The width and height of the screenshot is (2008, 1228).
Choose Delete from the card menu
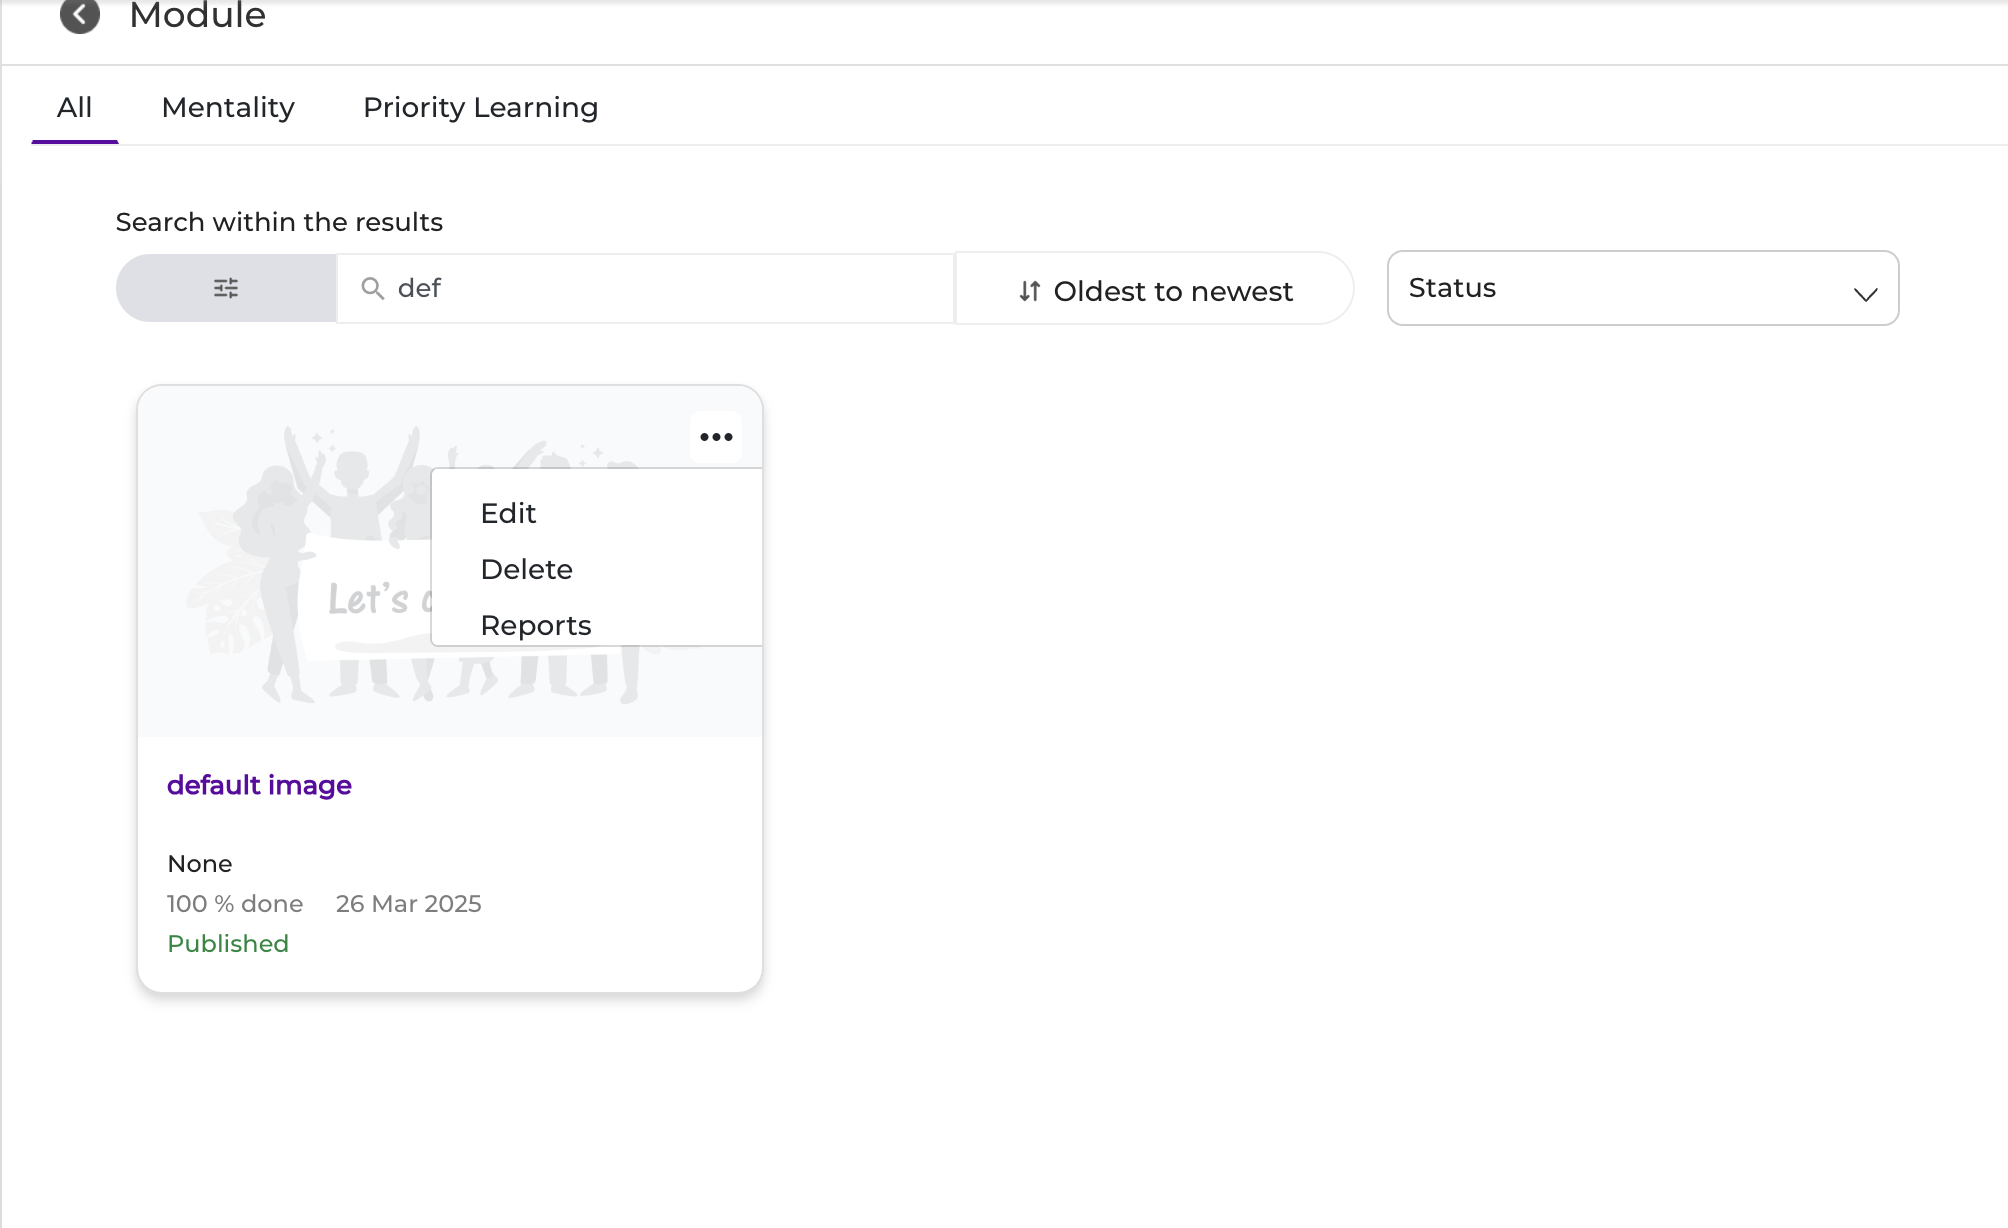pos(526,569)
